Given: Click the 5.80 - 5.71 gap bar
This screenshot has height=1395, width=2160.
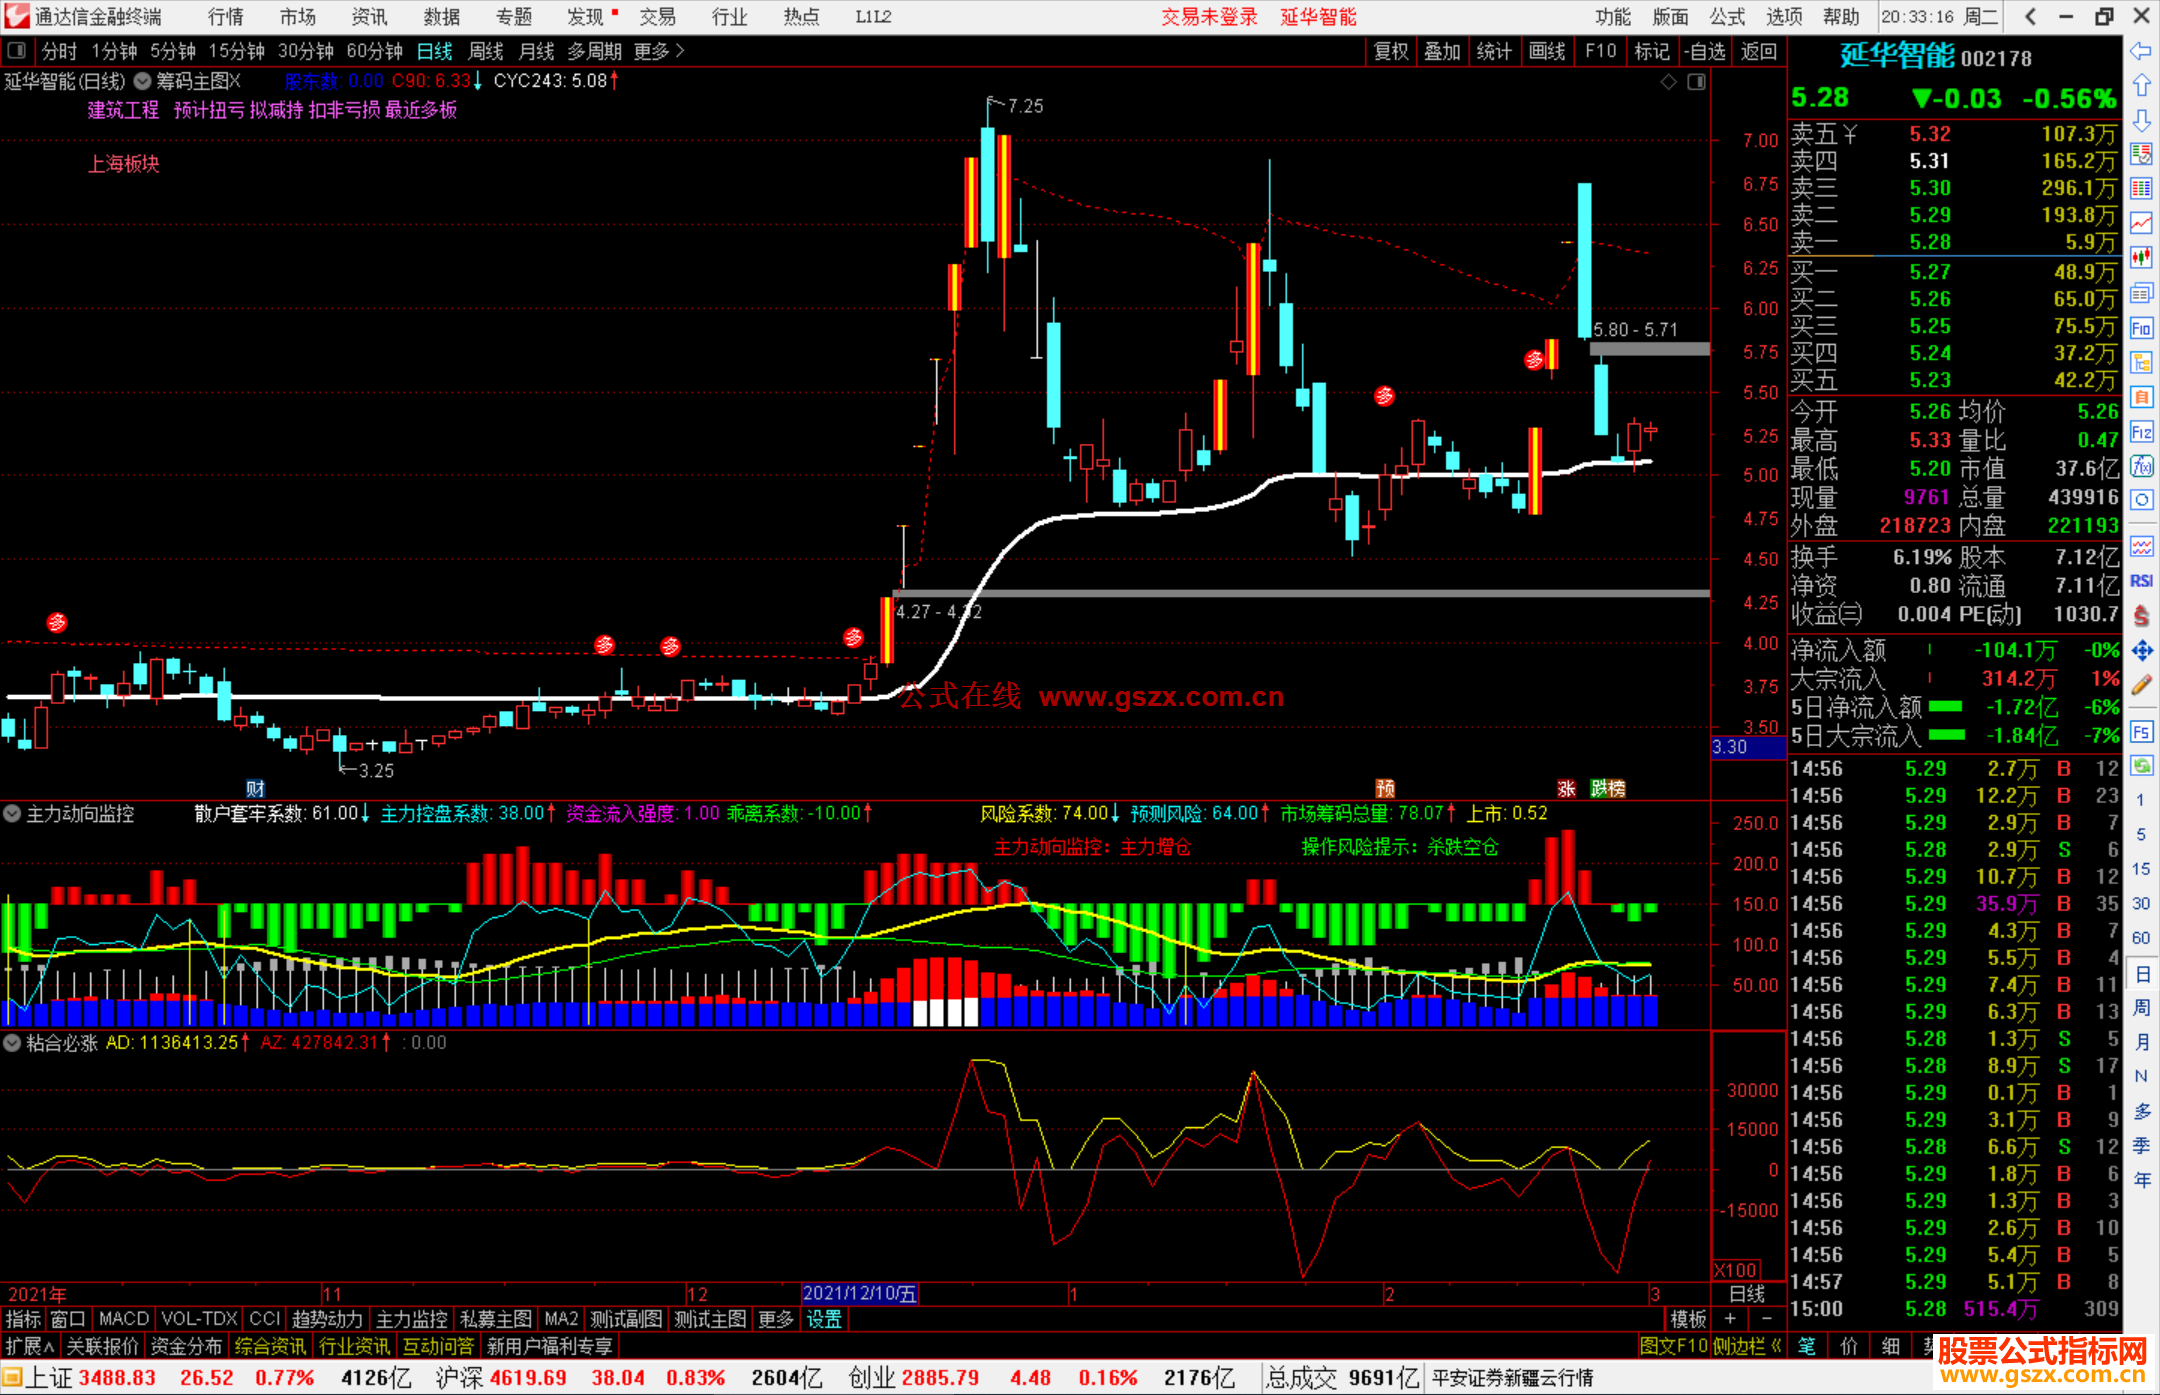Looking at the screenshot, I should tap(1650, 349).
